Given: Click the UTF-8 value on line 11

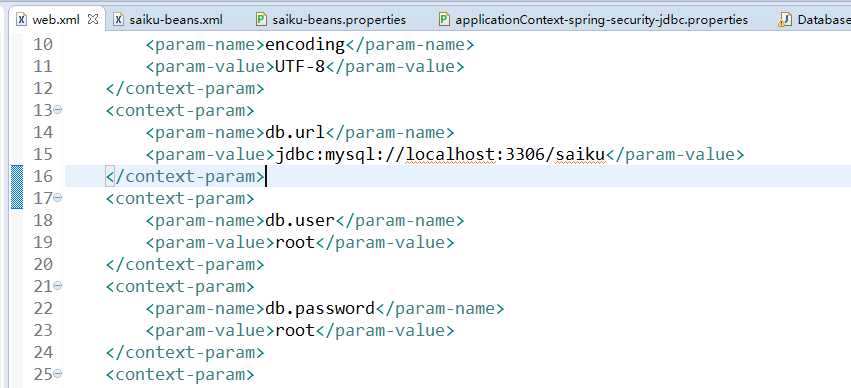Looking at the screenshot, I should pos(300,66).
